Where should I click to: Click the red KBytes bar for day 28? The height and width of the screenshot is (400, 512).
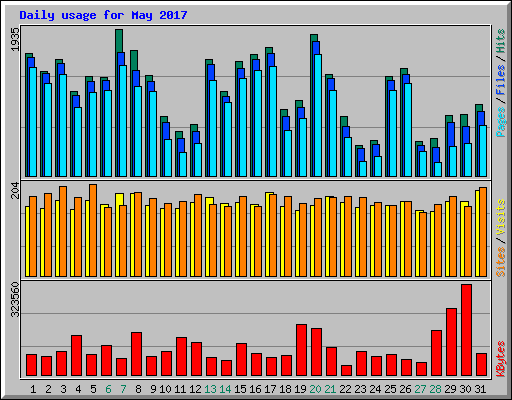coord(436,353)
